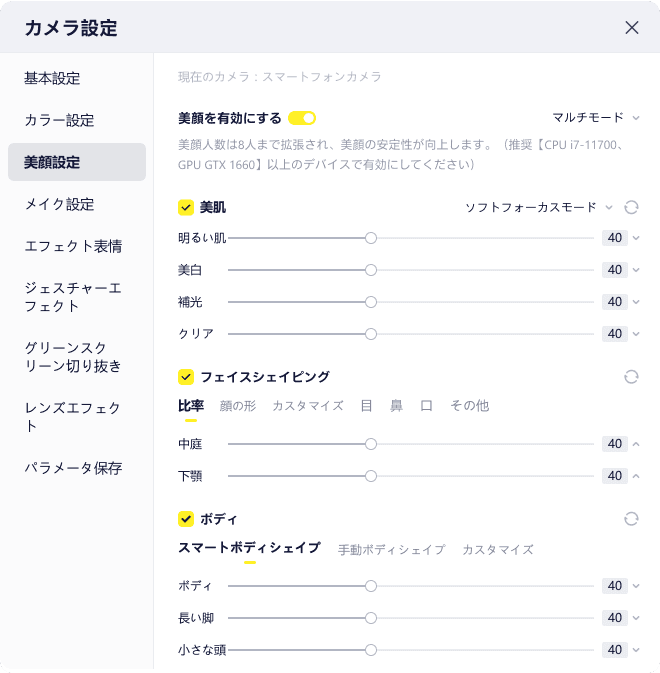Expand the 明るい肌 value chevron
The height and width of the screenshot is (673, 660).
636,238
